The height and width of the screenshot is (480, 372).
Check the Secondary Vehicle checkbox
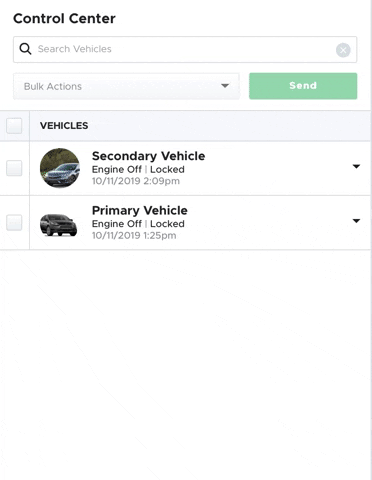pos(14,168)
